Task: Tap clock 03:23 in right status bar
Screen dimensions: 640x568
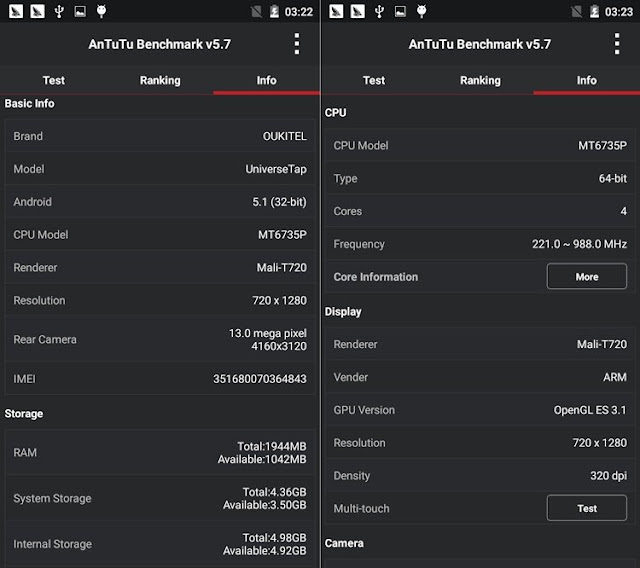Action: pos(619,12)
